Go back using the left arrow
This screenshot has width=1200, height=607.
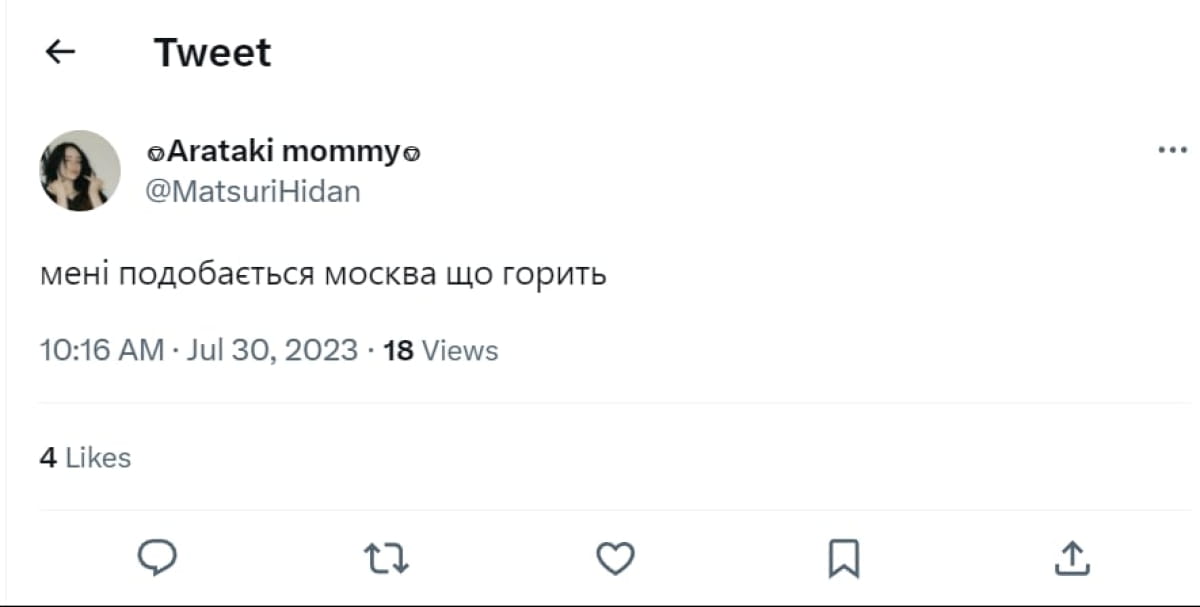(x=61, y=52)
